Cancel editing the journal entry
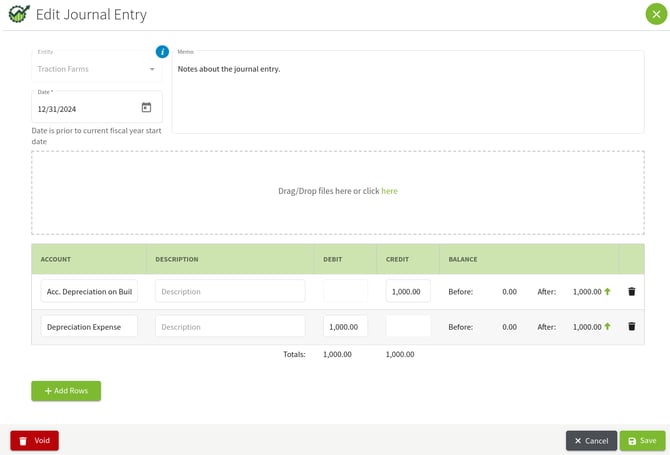This screenshot has height=455, width=670. [x=591, y=441]
